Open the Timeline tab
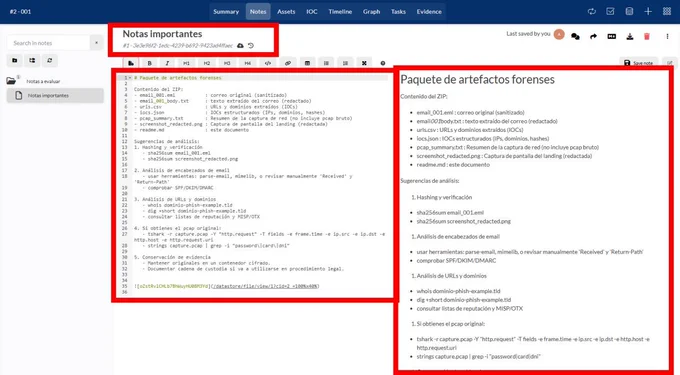This screenshot has height=375, width=680. click(x=340, y=12)
